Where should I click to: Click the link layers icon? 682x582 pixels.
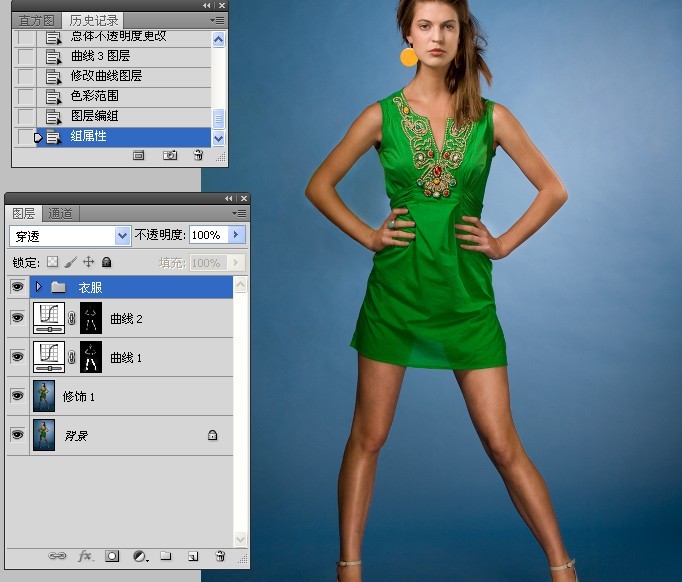tap(57, 556)
